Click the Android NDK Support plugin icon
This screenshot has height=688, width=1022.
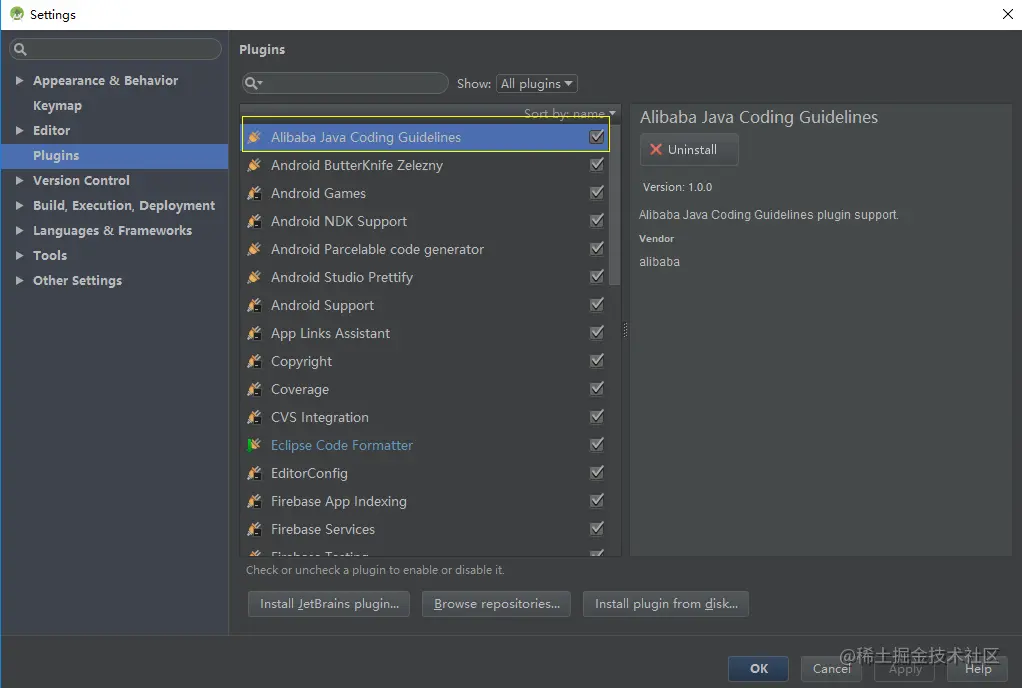[254, 222]
